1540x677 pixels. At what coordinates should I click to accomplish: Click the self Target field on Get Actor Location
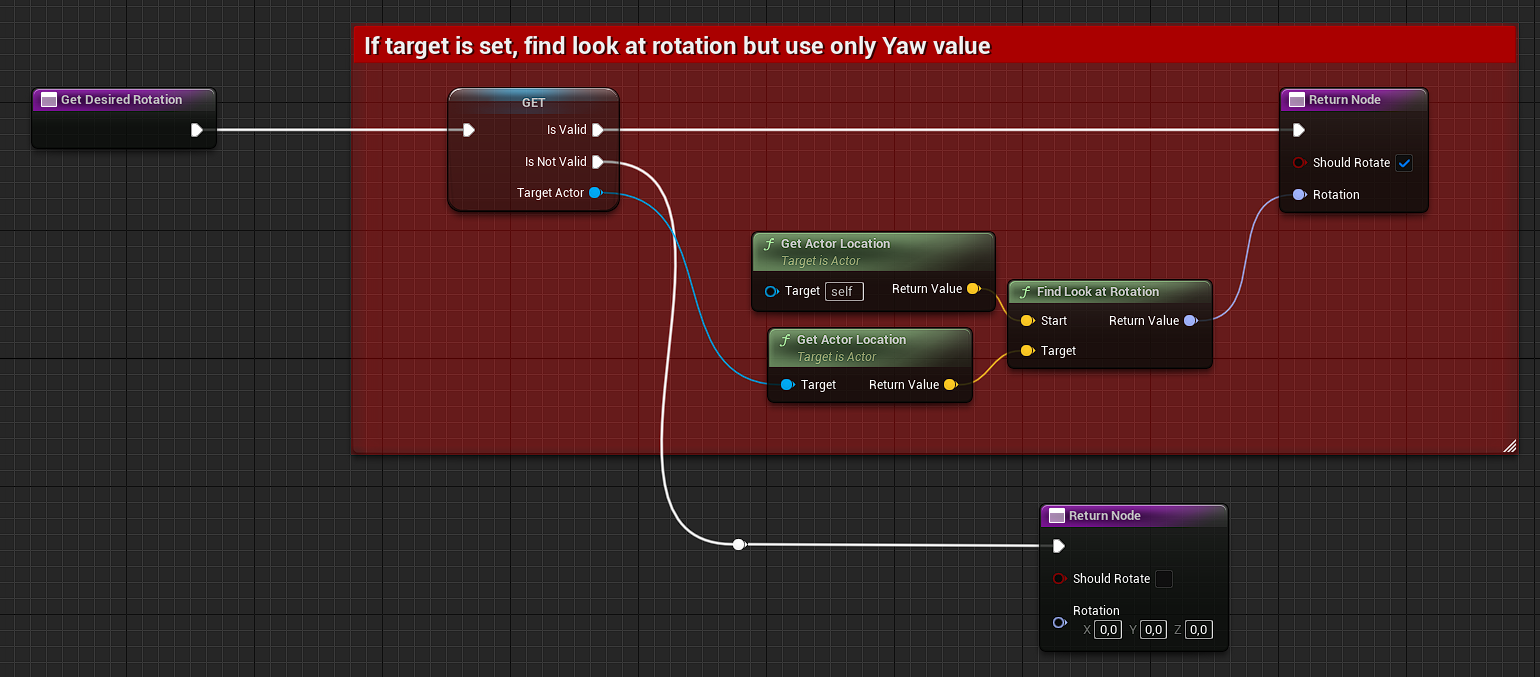tap(843, 291)
